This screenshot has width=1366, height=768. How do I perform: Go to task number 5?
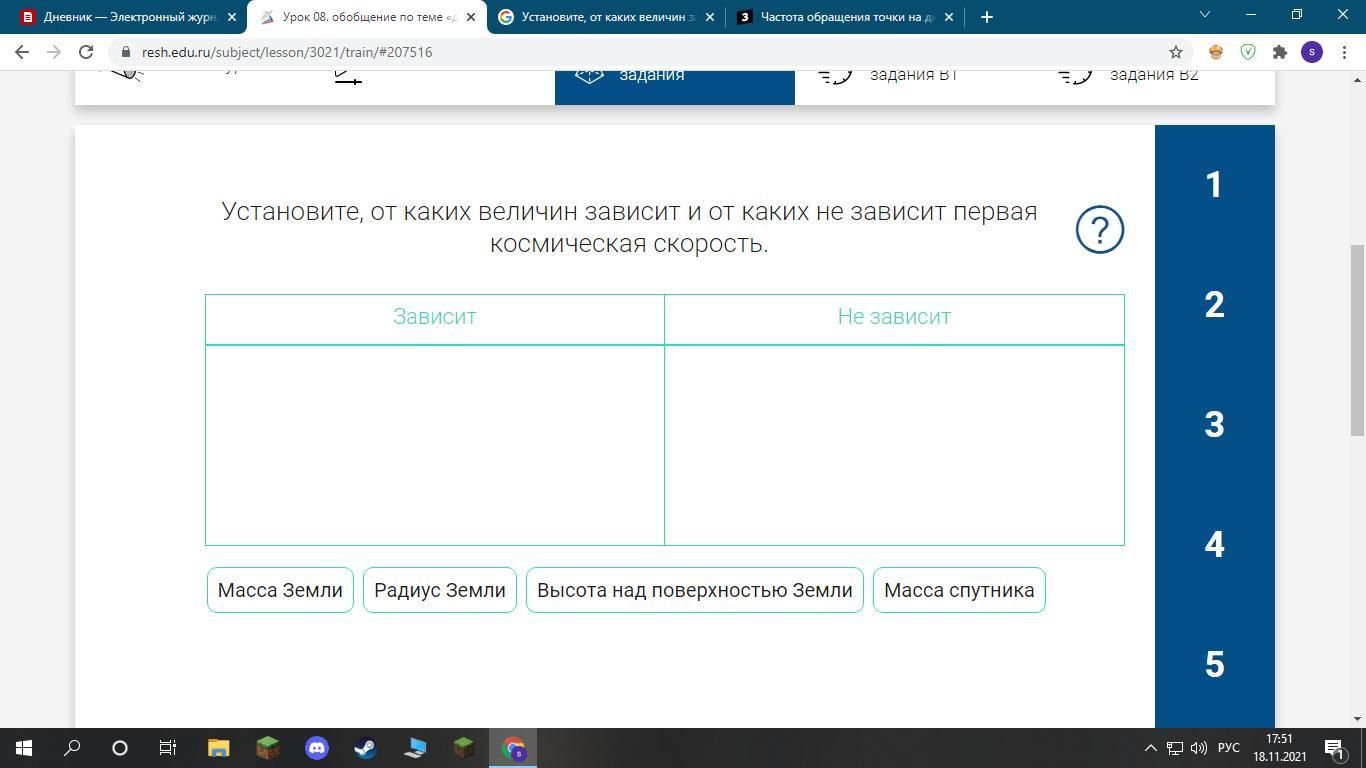(1214, 665)
